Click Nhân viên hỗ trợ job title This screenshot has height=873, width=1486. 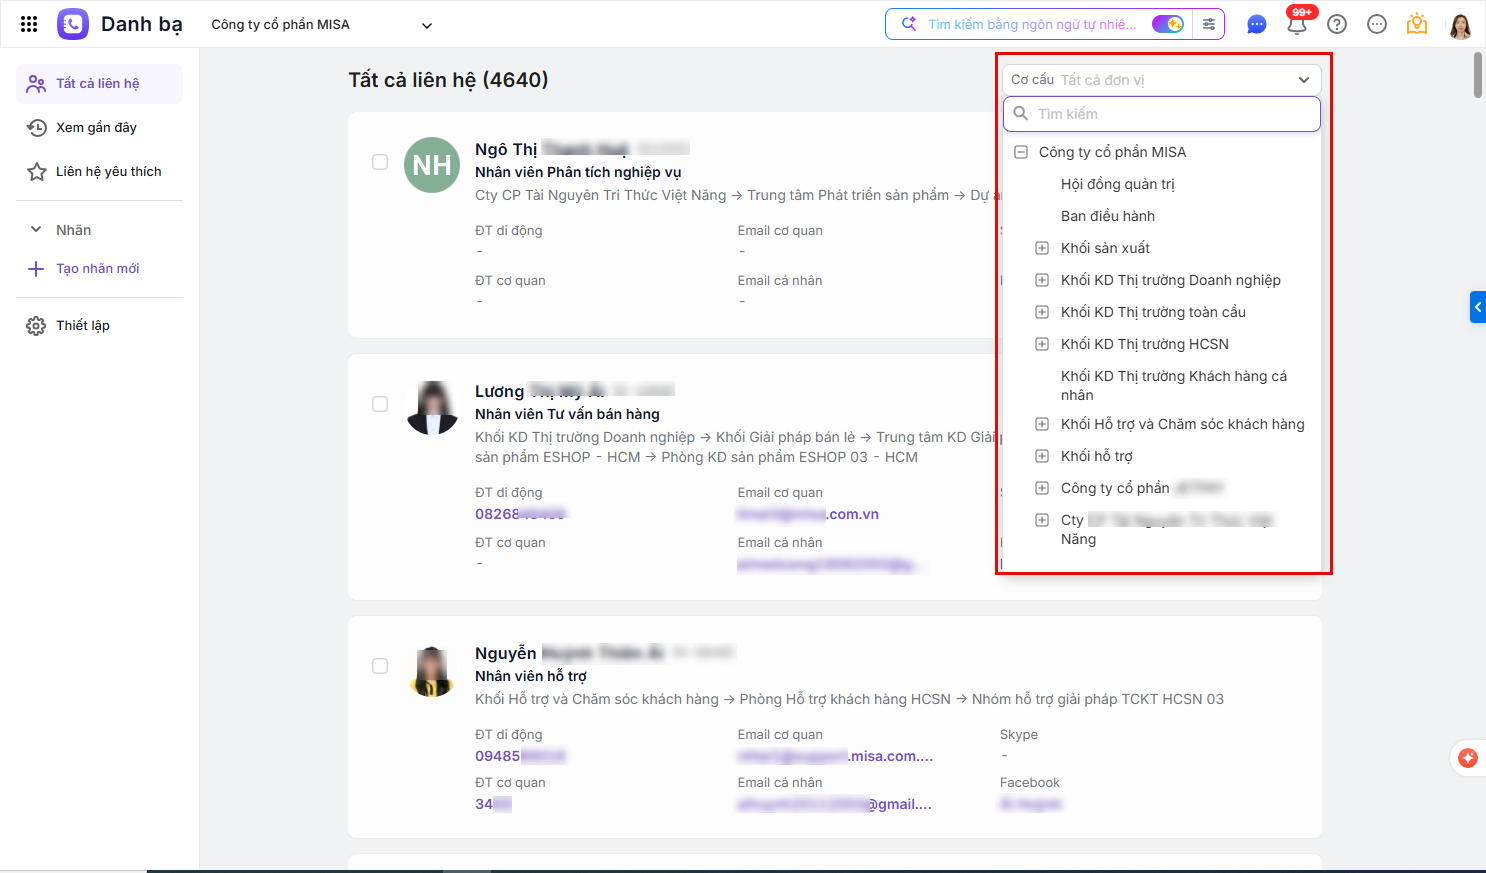[531, 676]
